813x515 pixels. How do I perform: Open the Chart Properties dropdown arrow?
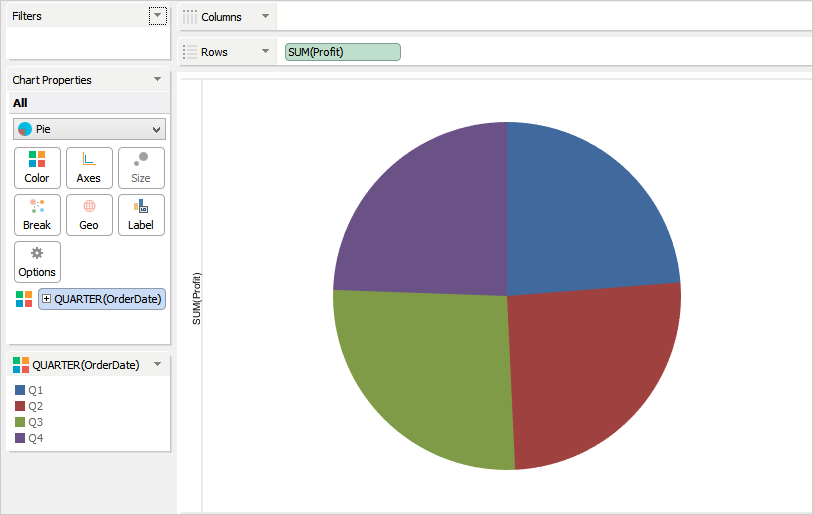point(158,79)
